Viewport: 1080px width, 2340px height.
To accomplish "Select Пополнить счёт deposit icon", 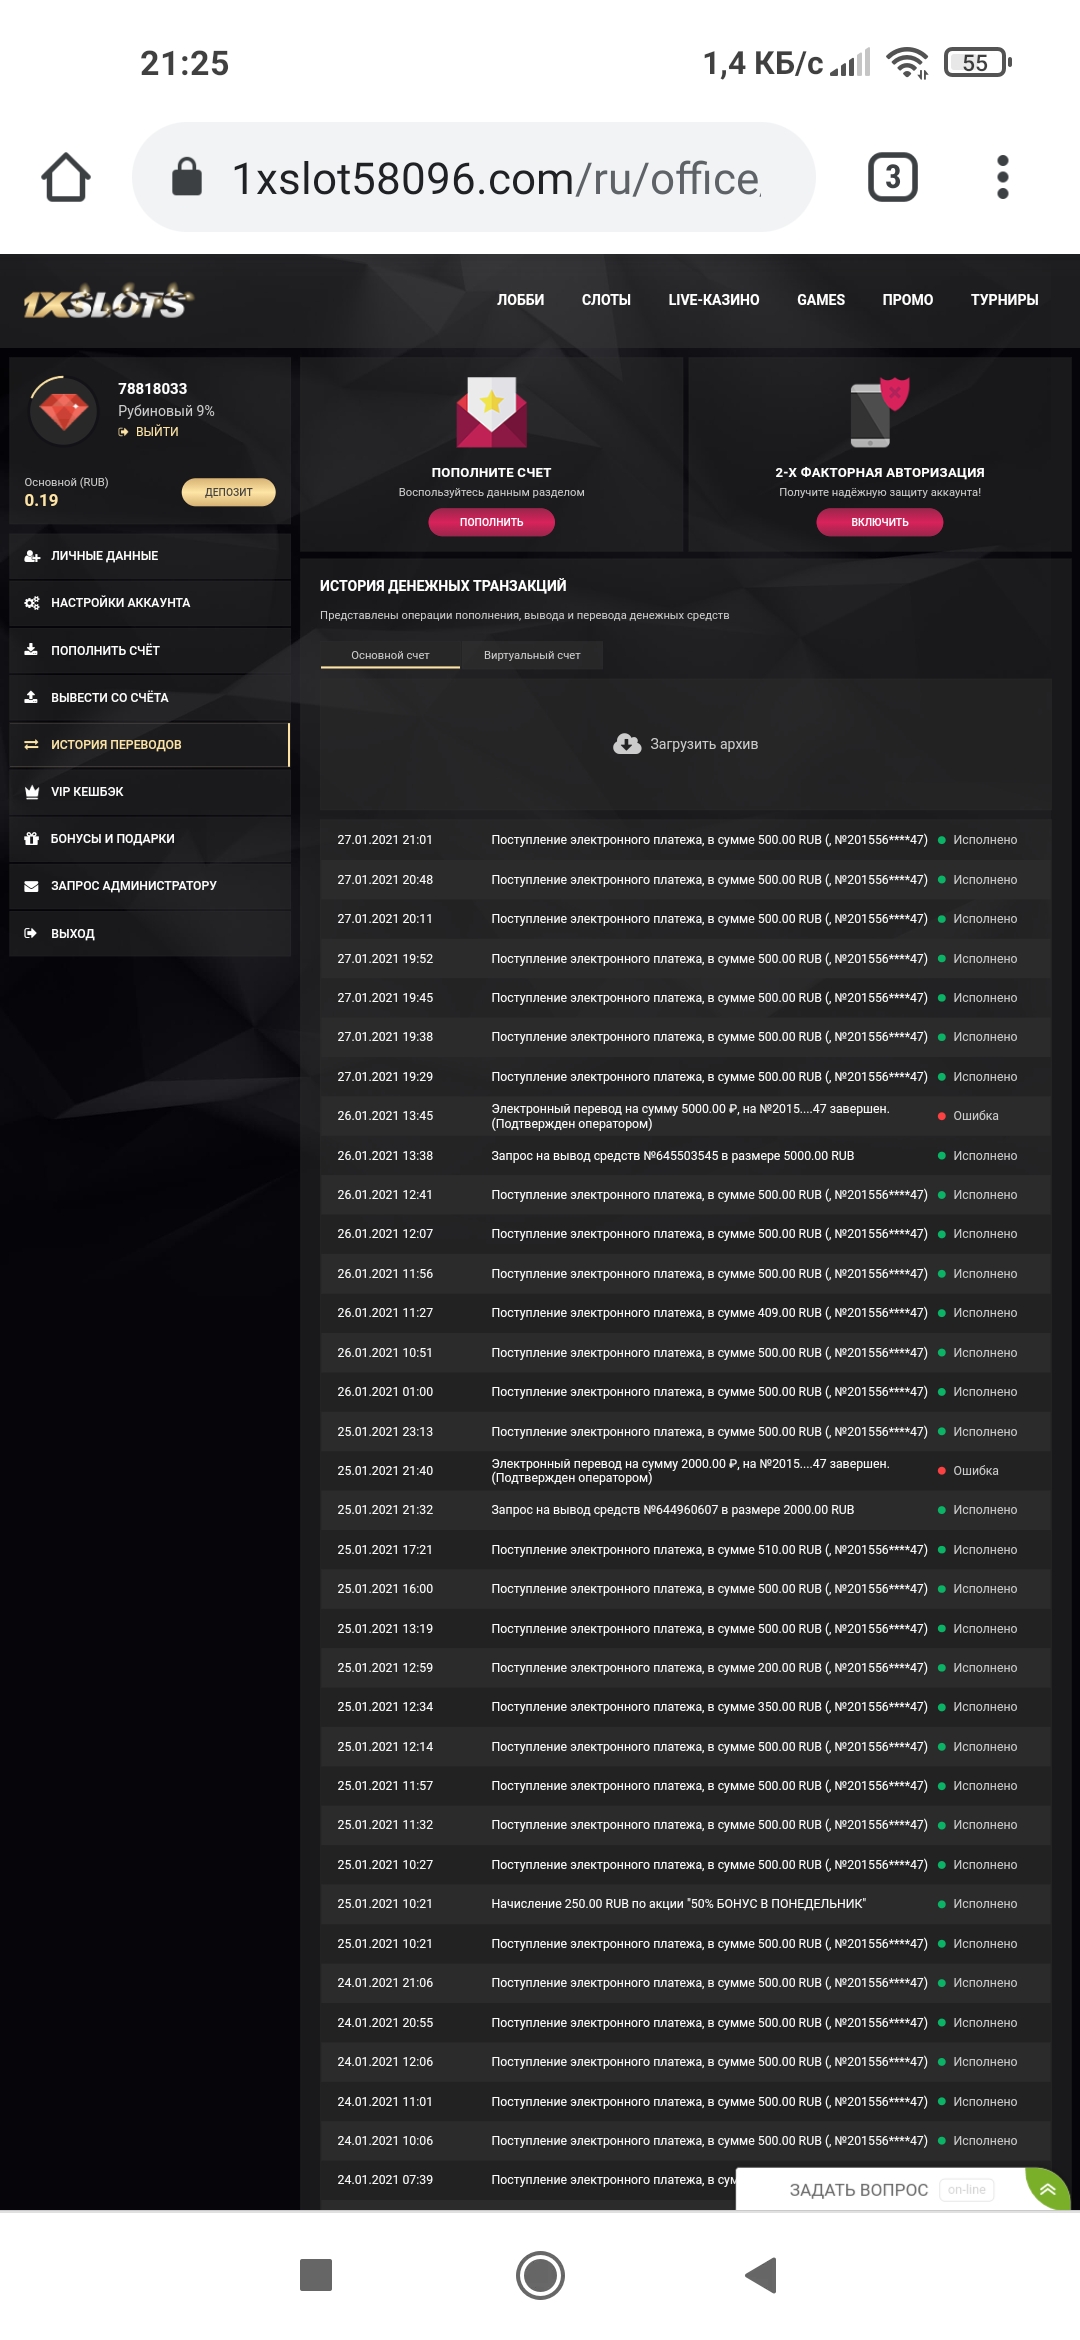I will click(33, 651).
